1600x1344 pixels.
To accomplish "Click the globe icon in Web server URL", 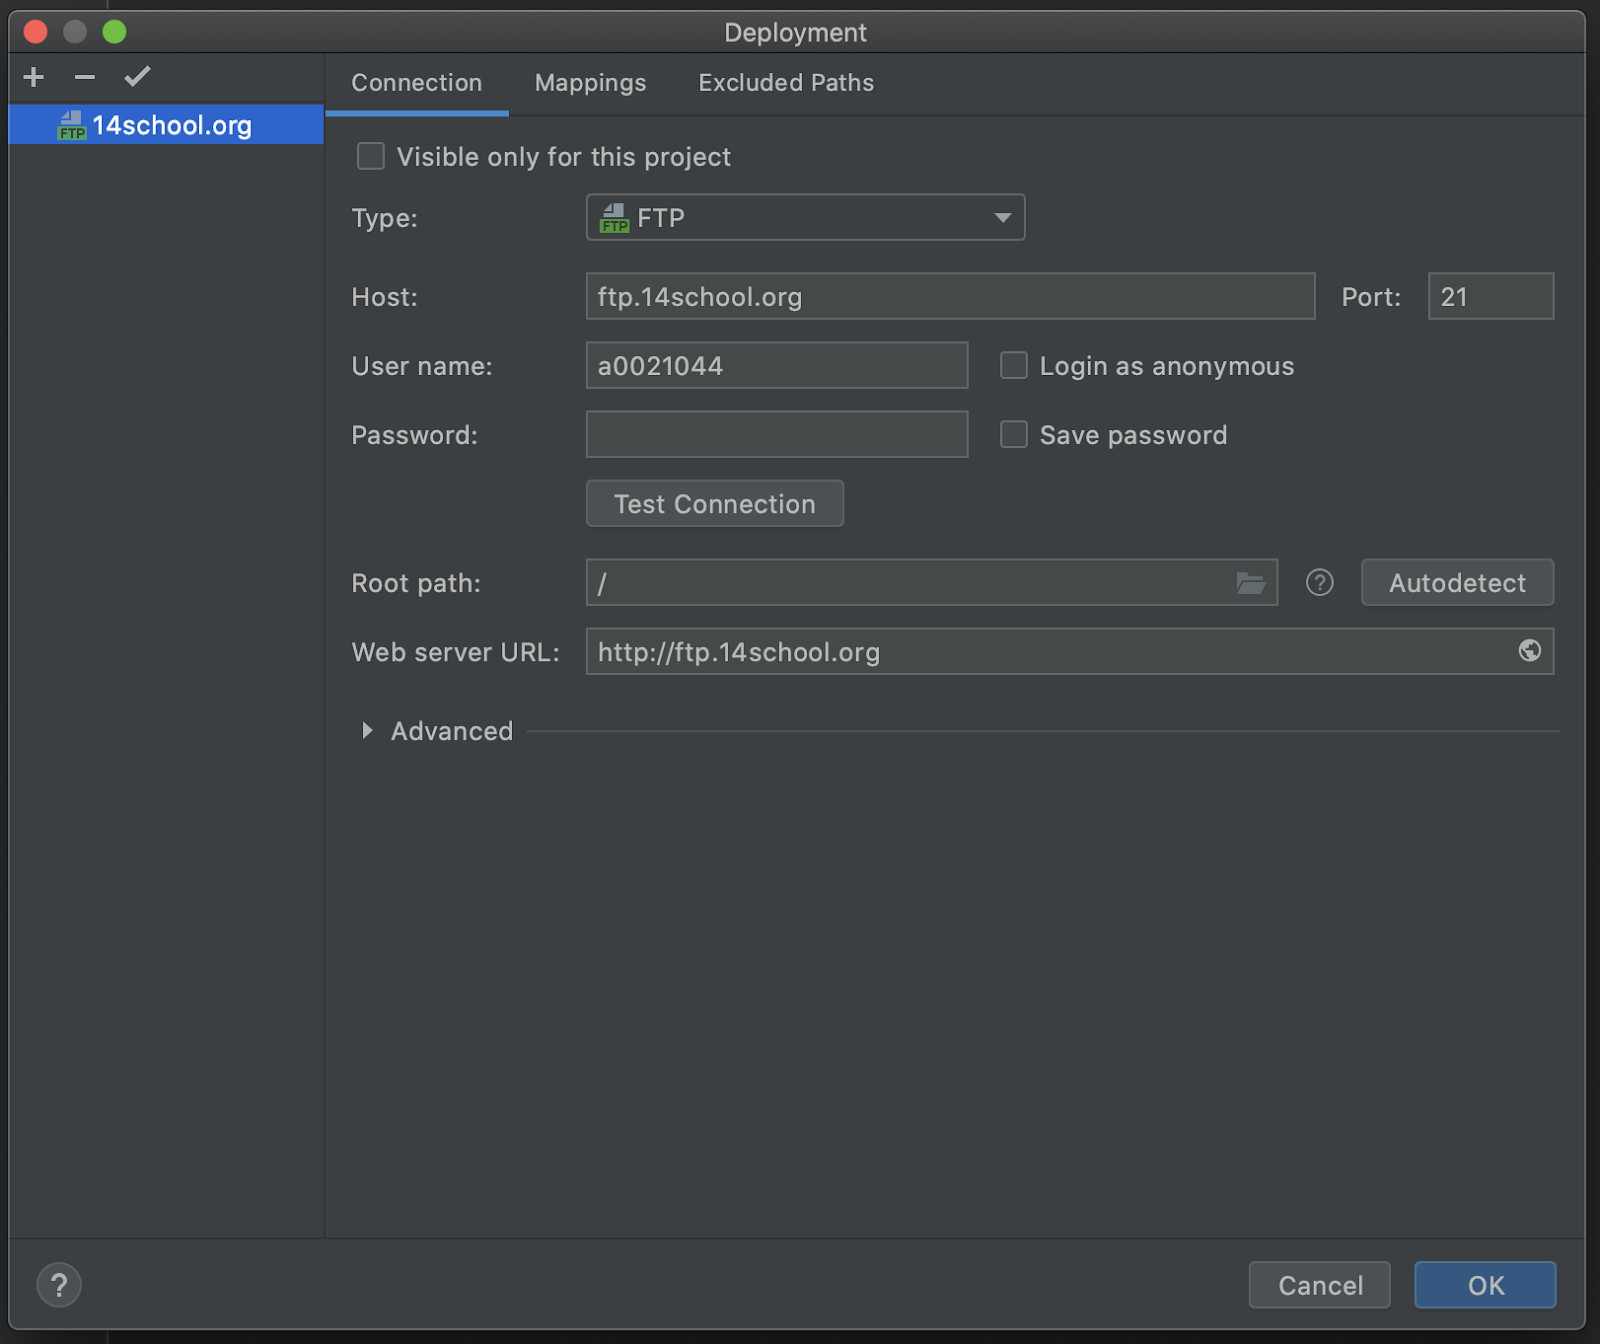I will [1529, 651].
